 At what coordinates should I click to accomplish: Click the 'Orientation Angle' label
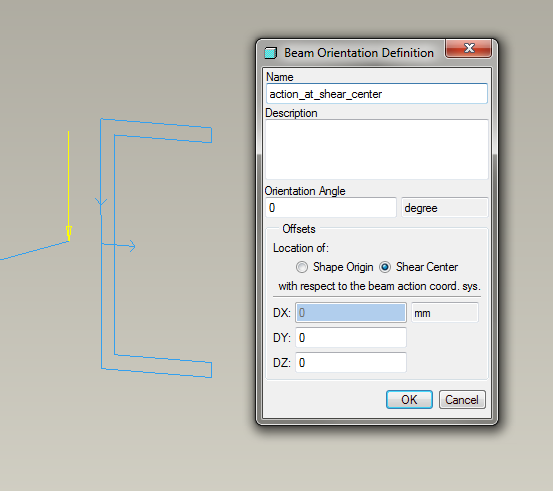305,191
